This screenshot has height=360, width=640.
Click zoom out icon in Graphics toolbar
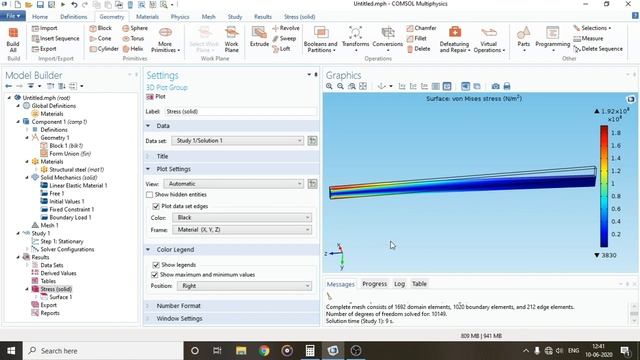(x=340, y=86)
